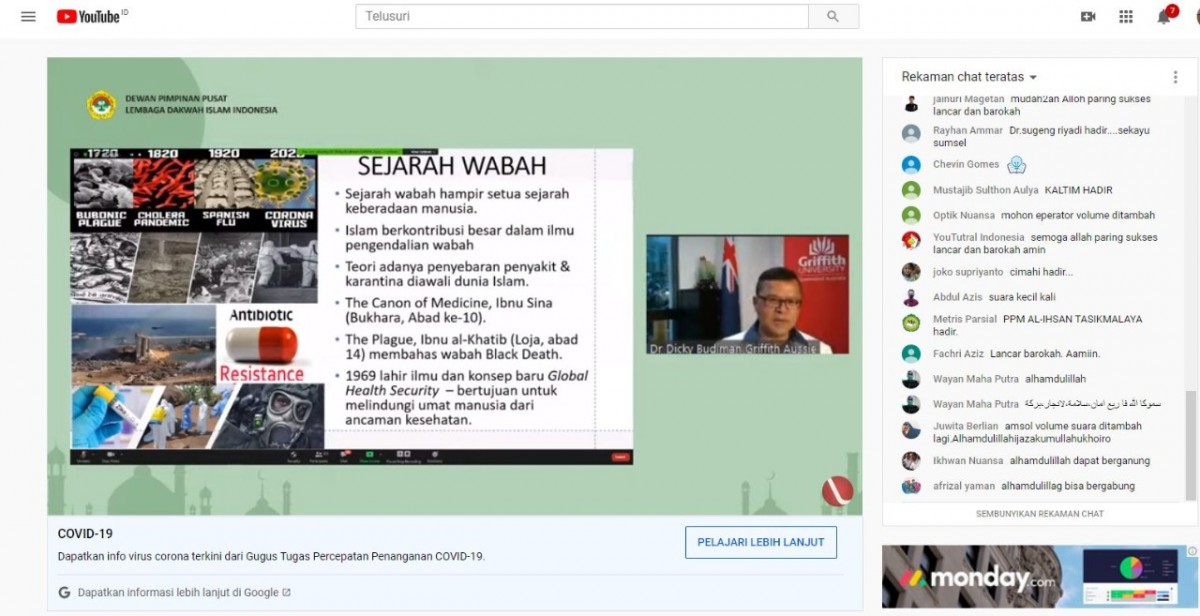Open the notifications bell

tap(1164, 16)
